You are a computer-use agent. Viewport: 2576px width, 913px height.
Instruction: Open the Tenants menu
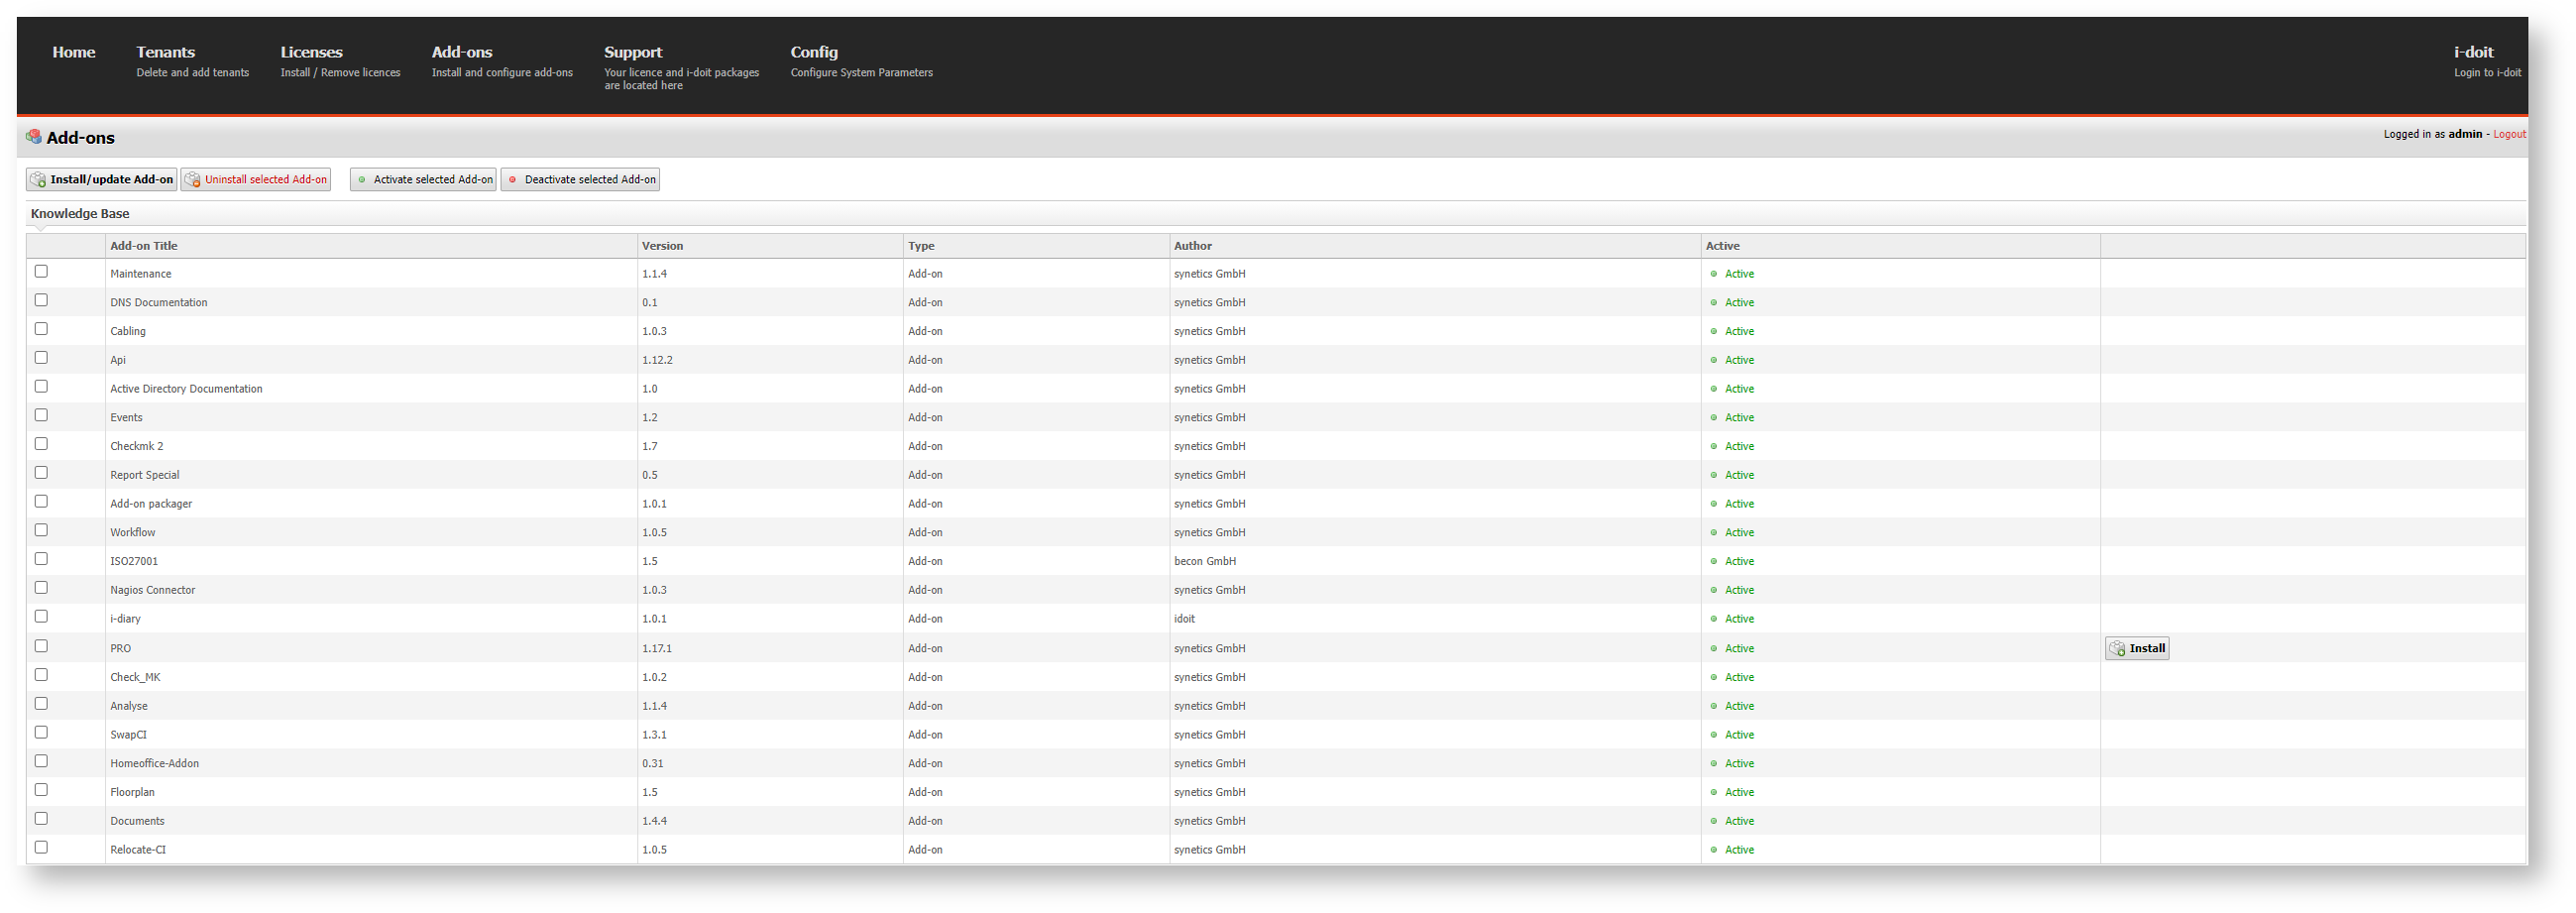pos(192,61)
